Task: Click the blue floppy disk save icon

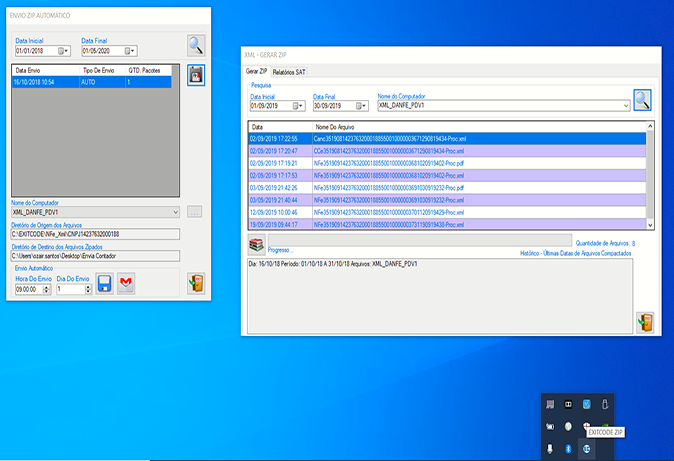Action: tap(104, 283)
